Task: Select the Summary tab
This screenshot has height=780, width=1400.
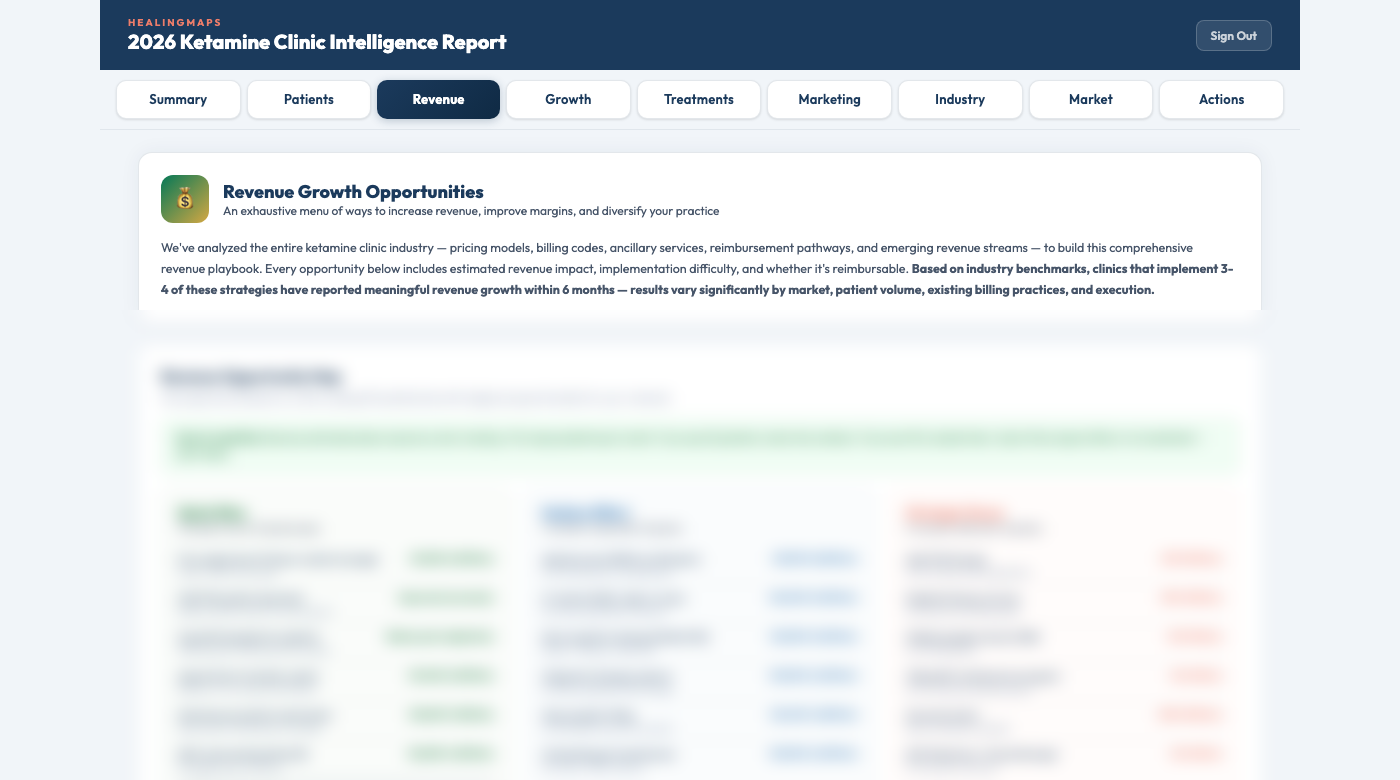Action: click(178, 99)
